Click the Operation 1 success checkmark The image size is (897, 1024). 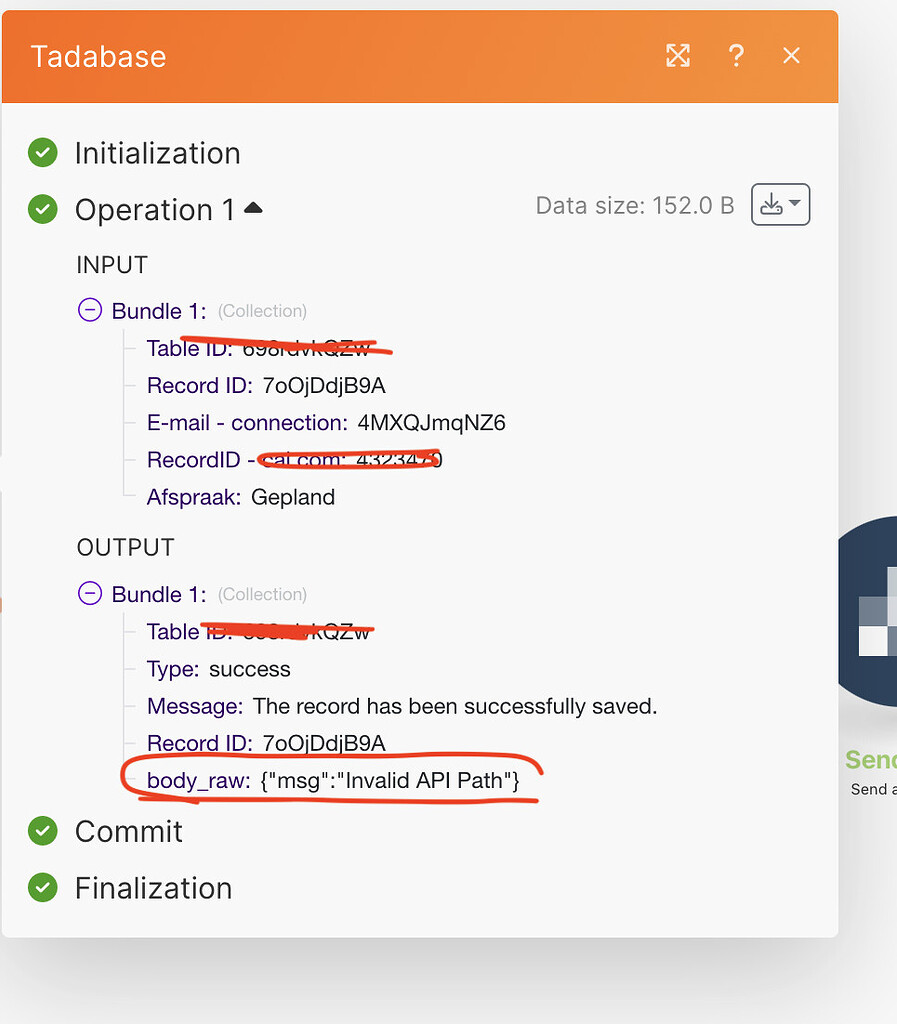(x=42, y=209)
